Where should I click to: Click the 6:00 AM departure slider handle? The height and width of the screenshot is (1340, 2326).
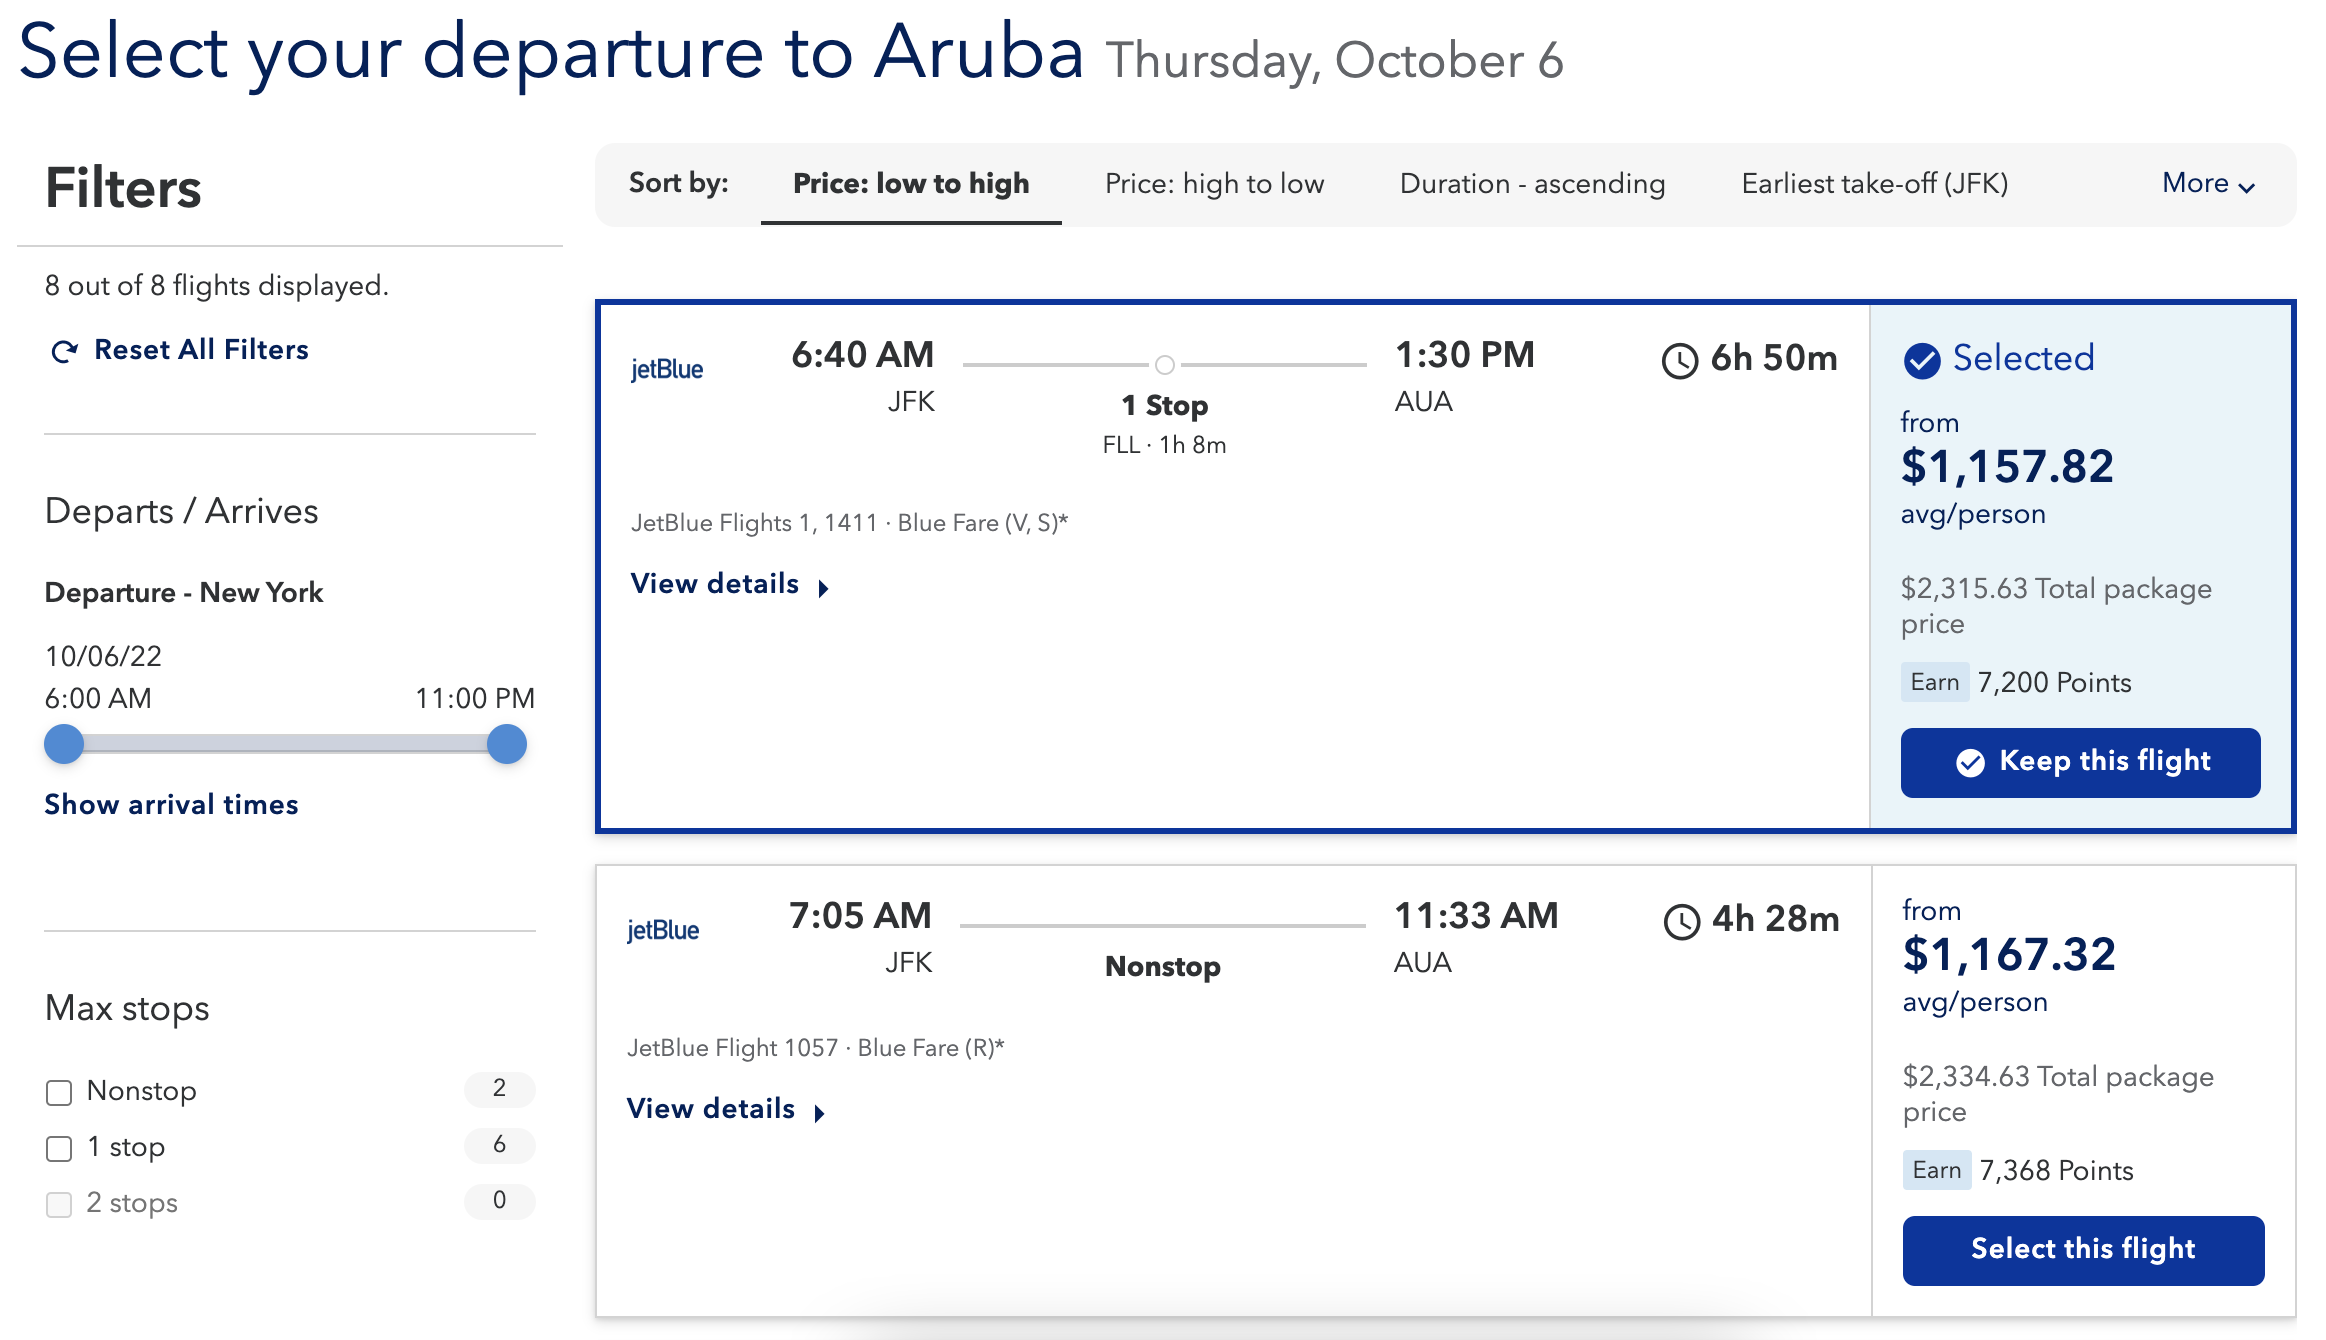click(x=64, y=744)
